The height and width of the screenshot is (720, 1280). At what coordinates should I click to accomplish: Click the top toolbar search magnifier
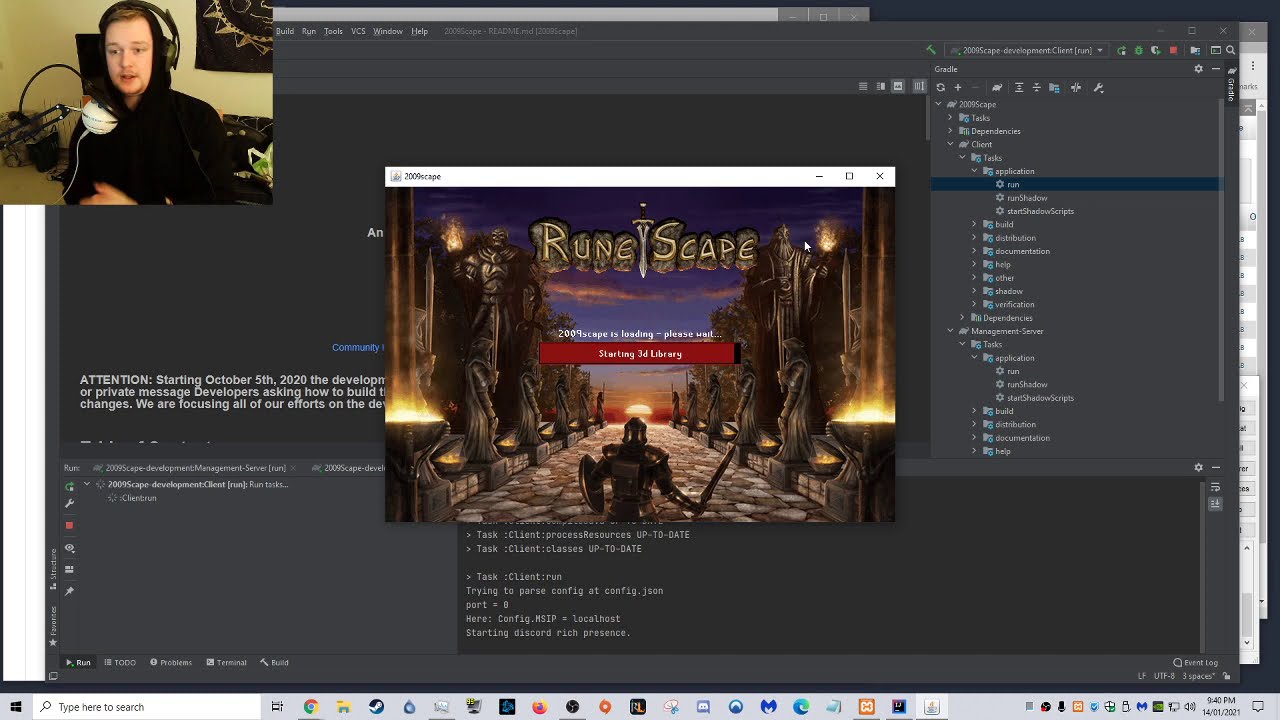[1231, 50]
